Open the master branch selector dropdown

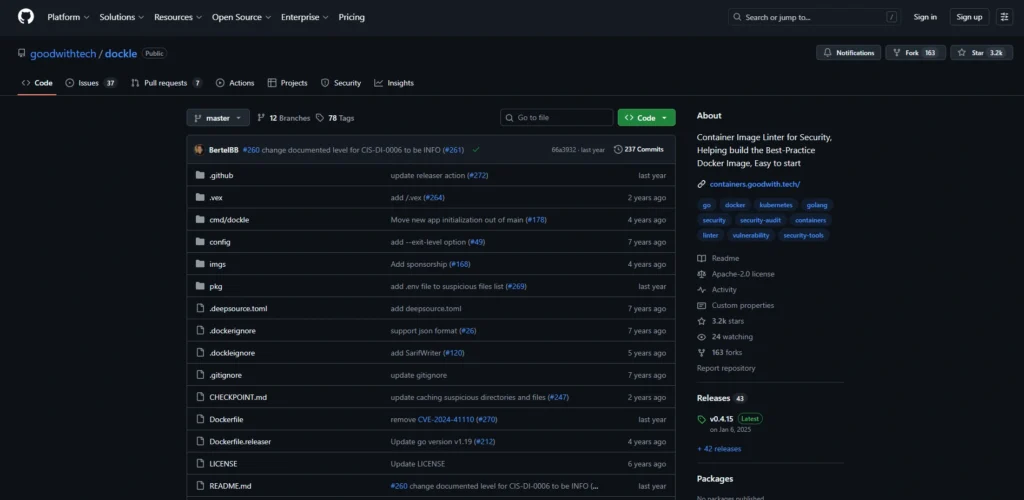[x=218, y=117]
